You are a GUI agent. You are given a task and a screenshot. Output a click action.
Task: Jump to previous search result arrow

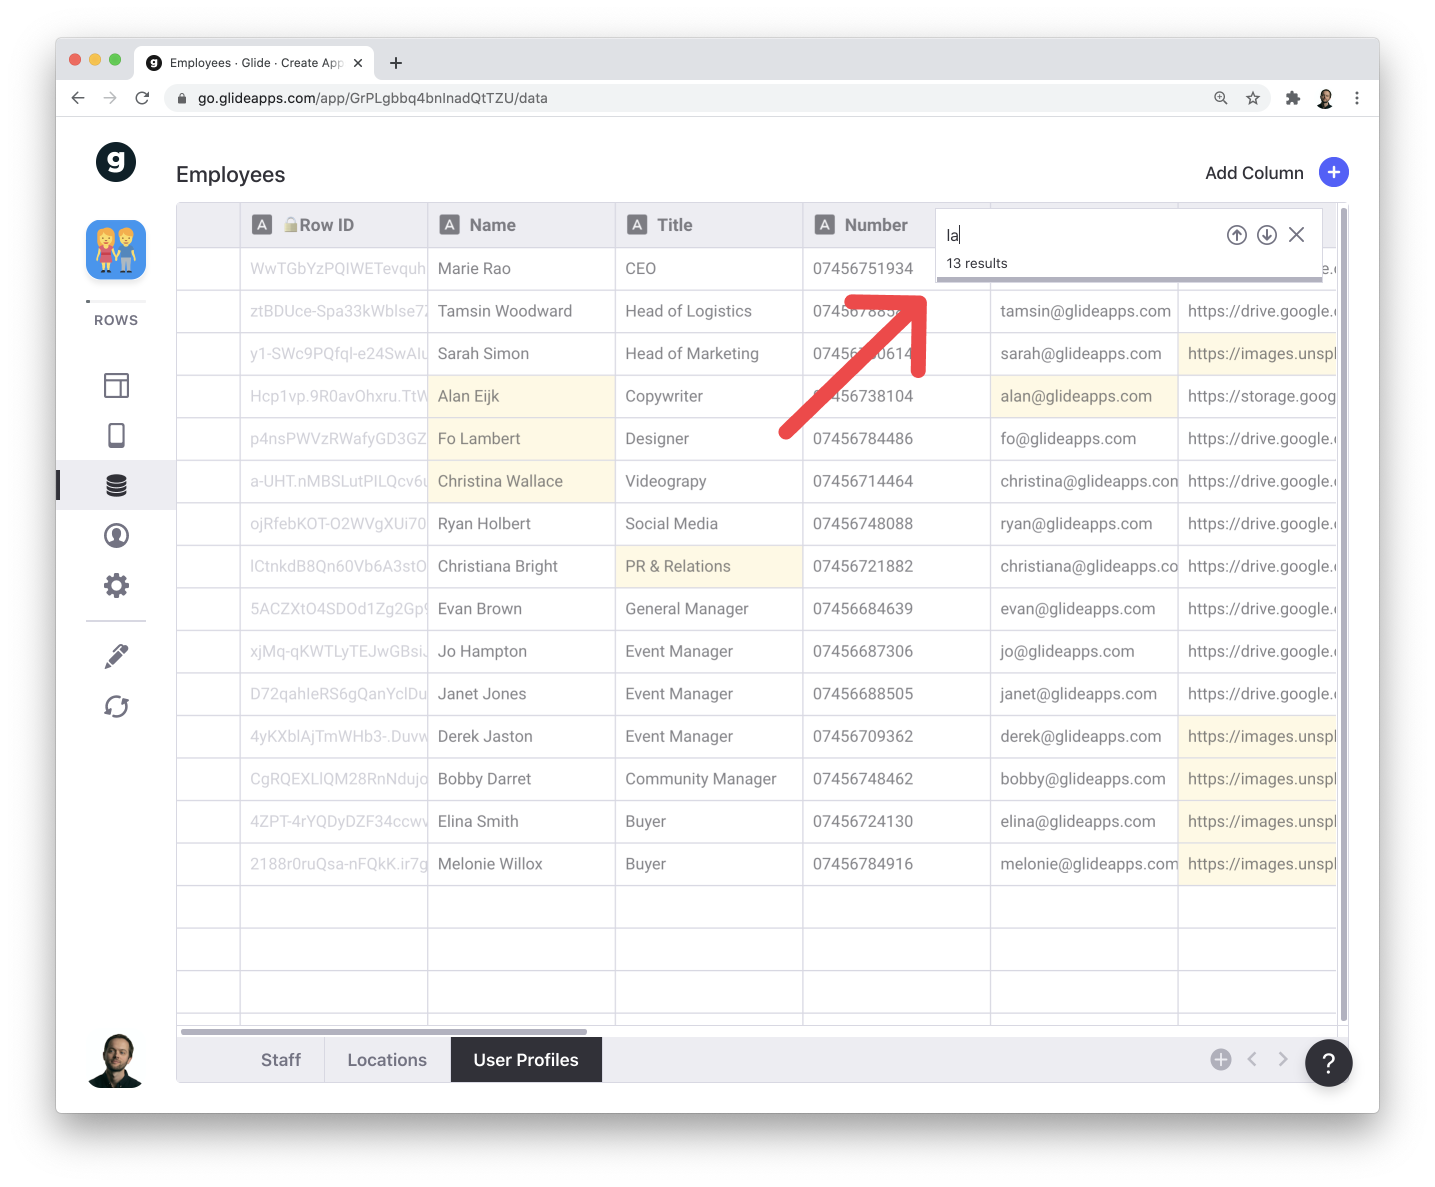[x=1237, y=235]
